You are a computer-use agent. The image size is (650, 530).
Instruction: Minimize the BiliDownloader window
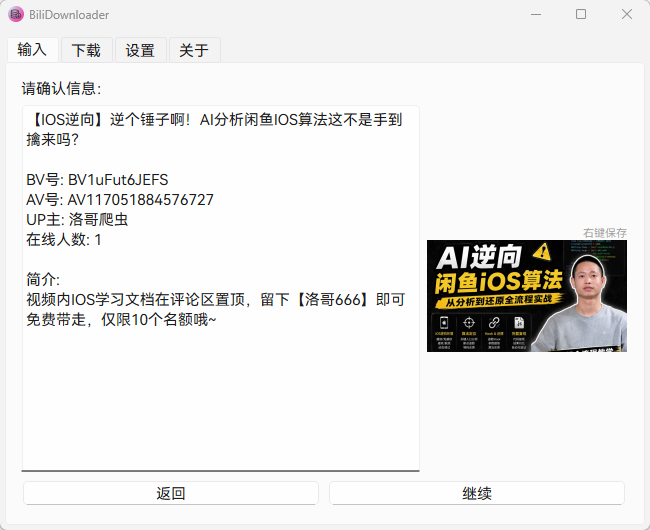coord(536,15)
